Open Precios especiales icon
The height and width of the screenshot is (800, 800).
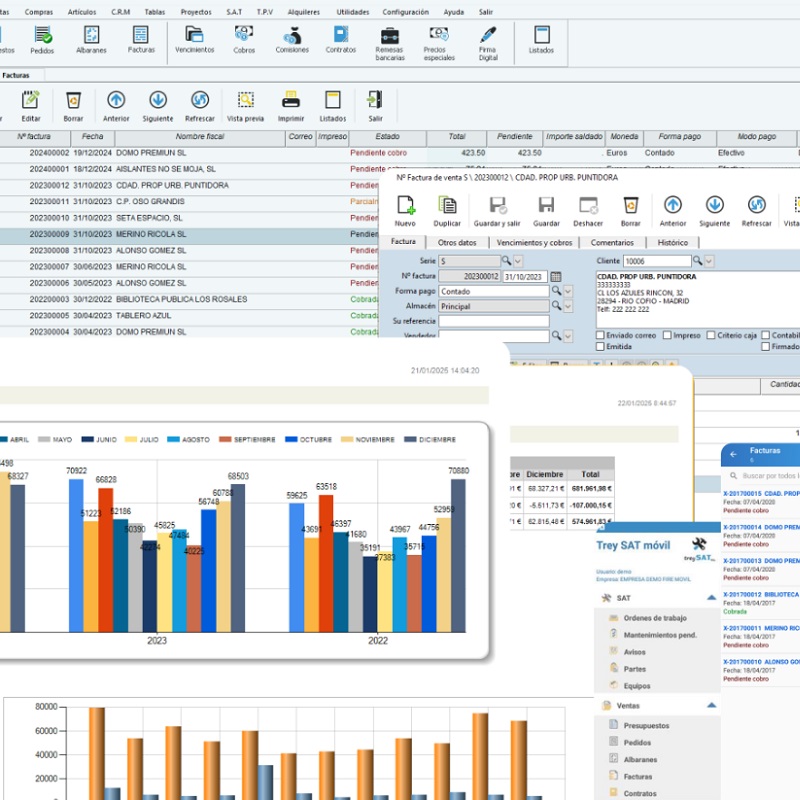point(439,44)
